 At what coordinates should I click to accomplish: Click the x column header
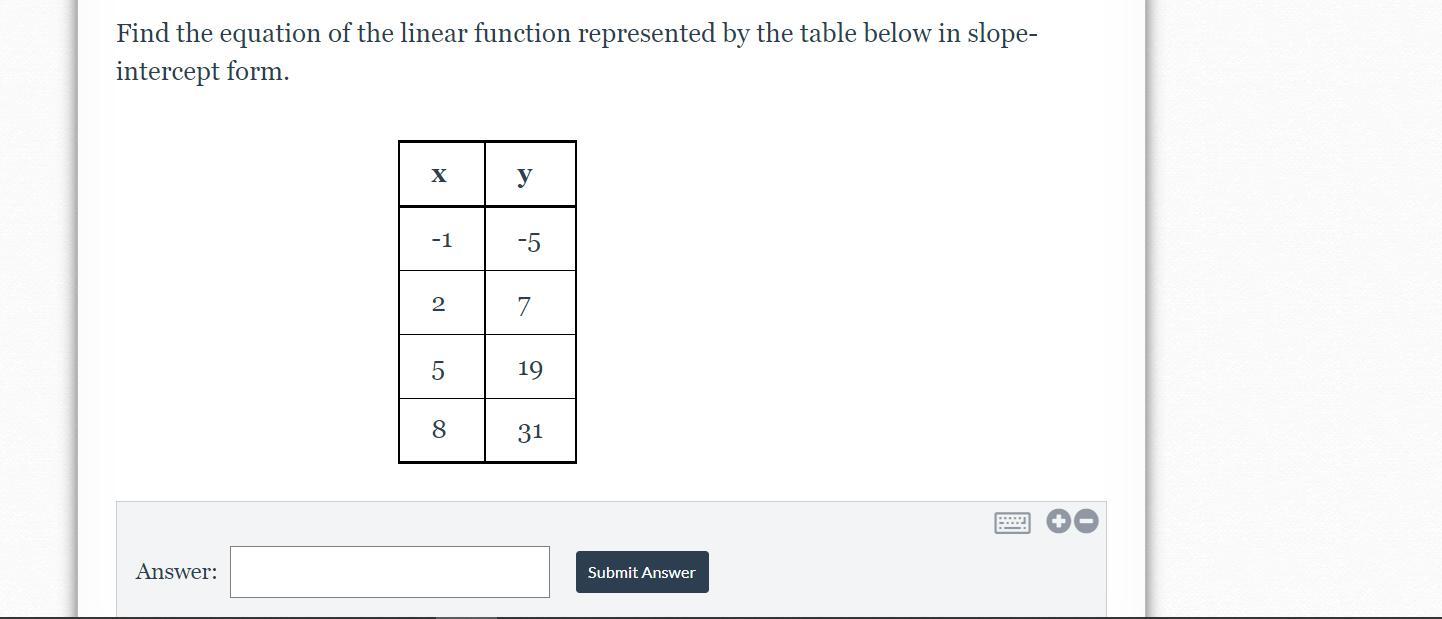439,175
